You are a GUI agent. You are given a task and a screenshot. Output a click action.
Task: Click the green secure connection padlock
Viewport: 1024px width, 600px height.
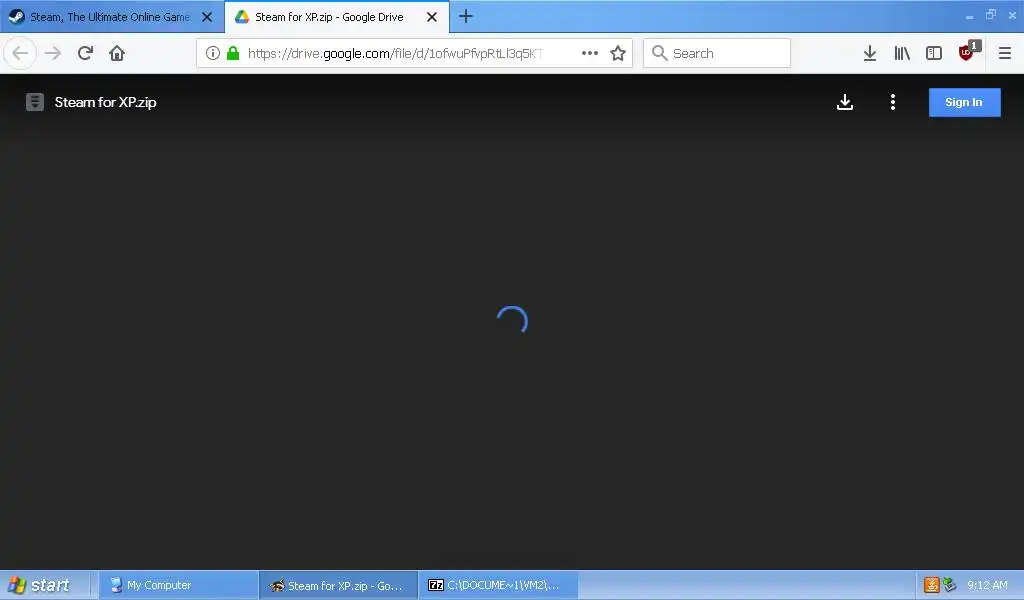233,53
